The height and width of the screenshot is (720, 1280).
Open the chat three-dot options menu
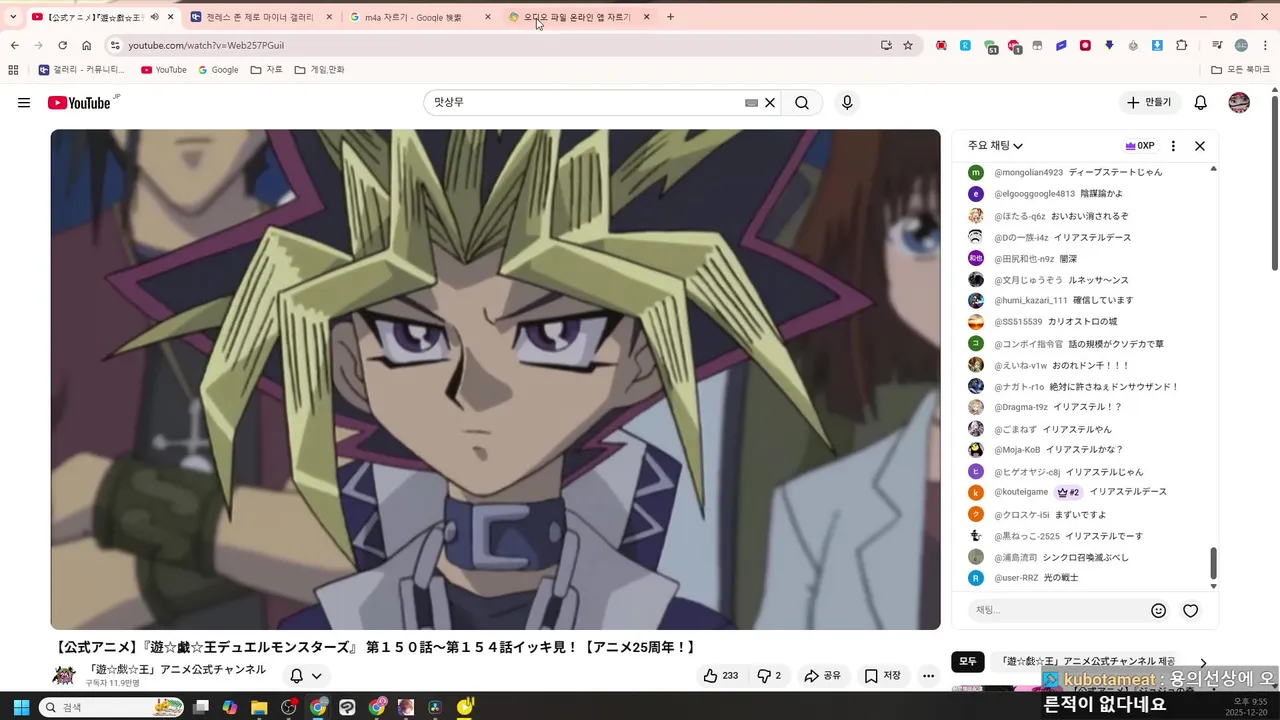pyautogui.click(x=1173, y=146)
